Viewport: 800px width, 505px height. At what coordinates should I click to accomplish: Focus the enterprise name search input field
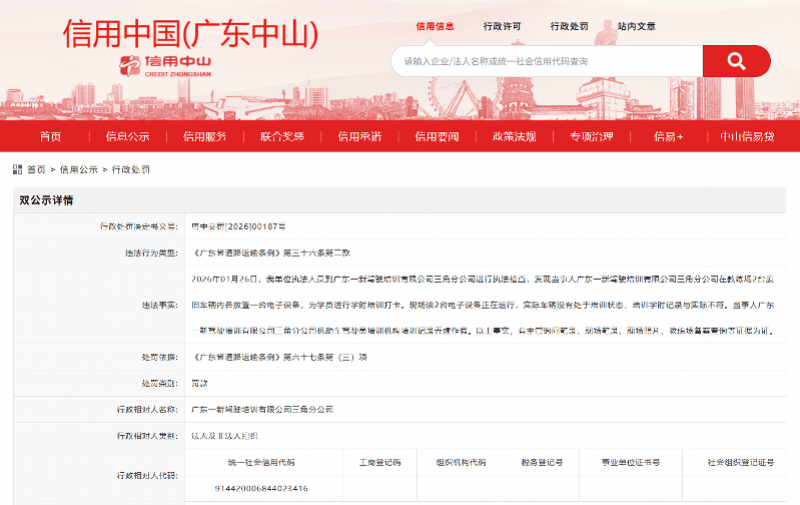pos(547,61)
